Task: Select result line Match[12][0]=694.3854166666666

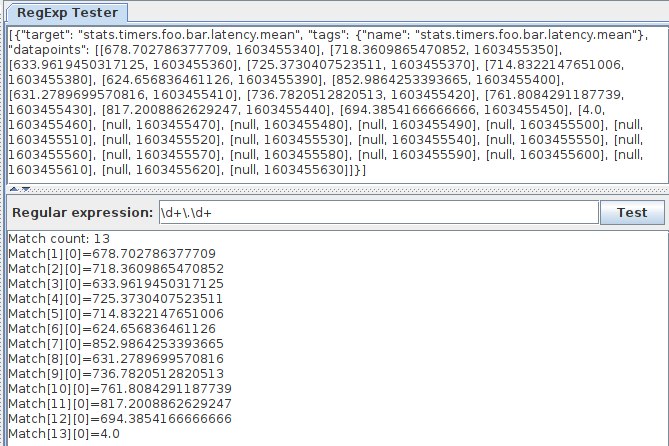Action: (x=120, y=419)
